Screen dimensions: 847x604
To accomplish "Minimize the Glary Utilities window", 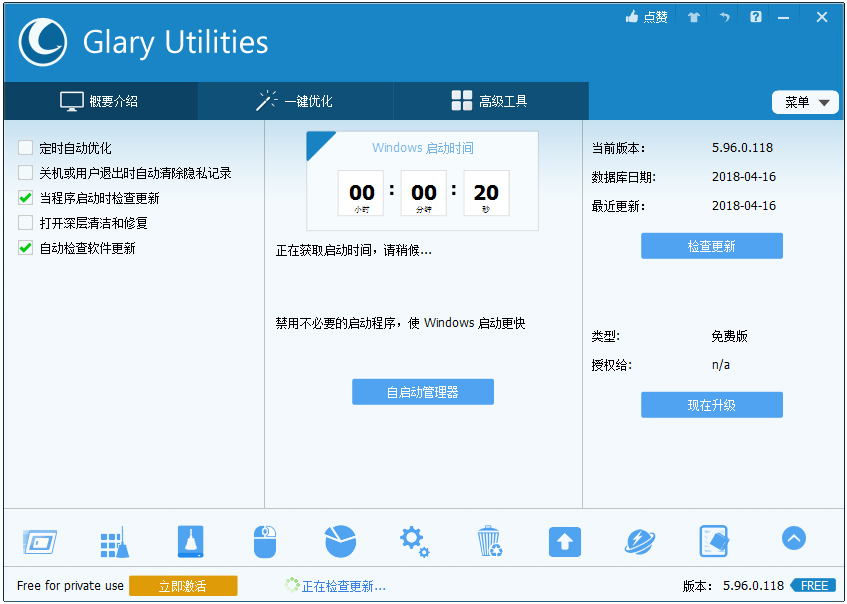I will click(784, 17).
